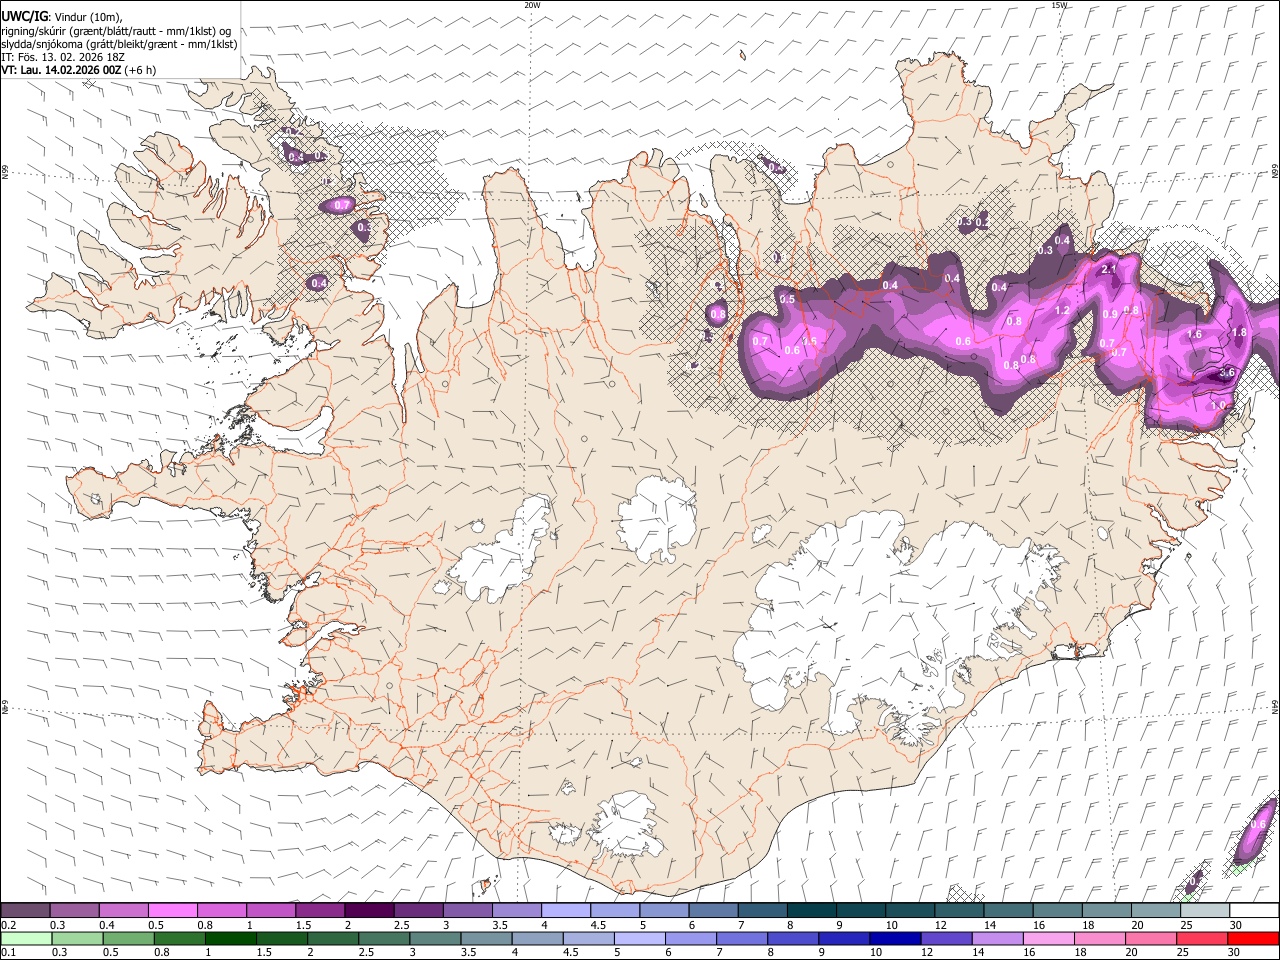Click the 'rigning/skúrir' legend description line
This screenshot has height=960, width=1280.
click(116, 31)
